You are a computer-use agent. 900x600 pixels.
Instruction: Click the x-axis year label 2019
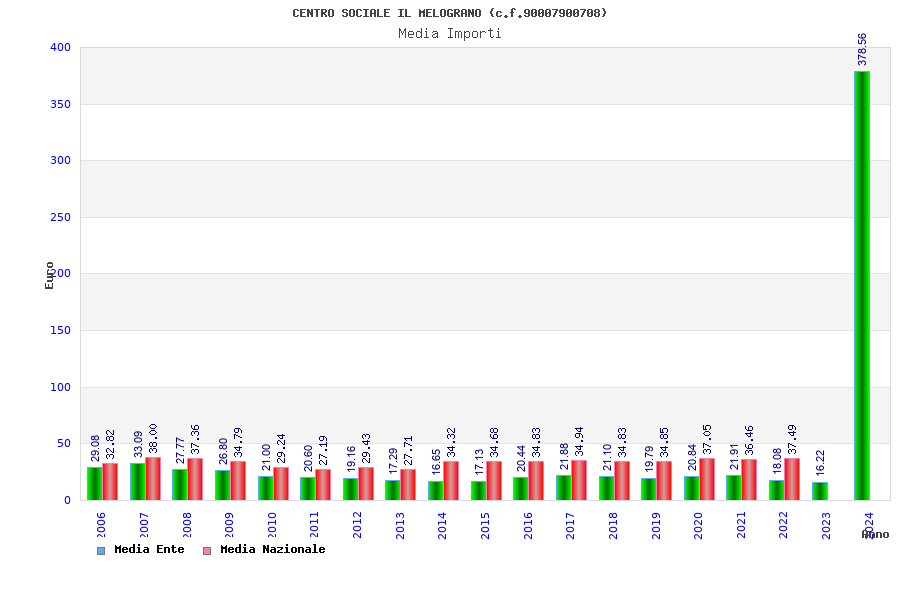(x=656, y=525)
